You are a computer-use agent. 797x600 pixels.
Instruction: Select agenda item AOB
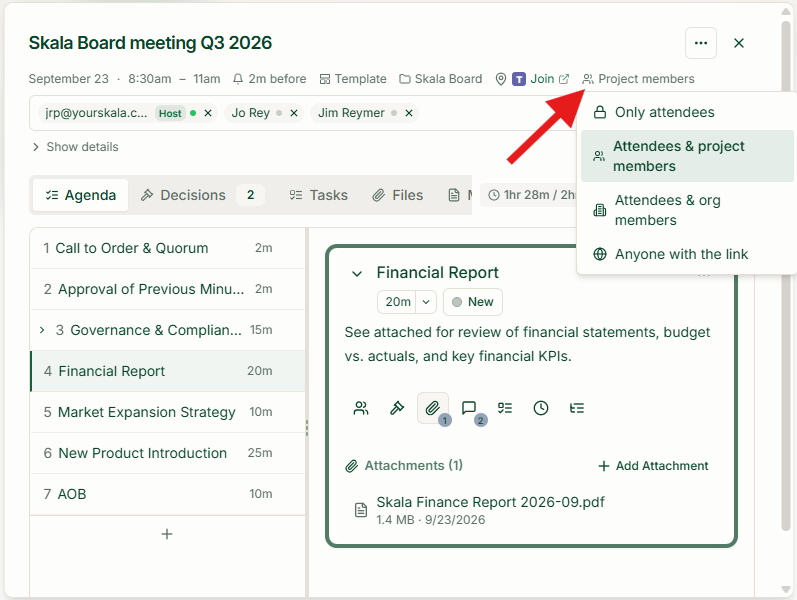click(168, 494)
